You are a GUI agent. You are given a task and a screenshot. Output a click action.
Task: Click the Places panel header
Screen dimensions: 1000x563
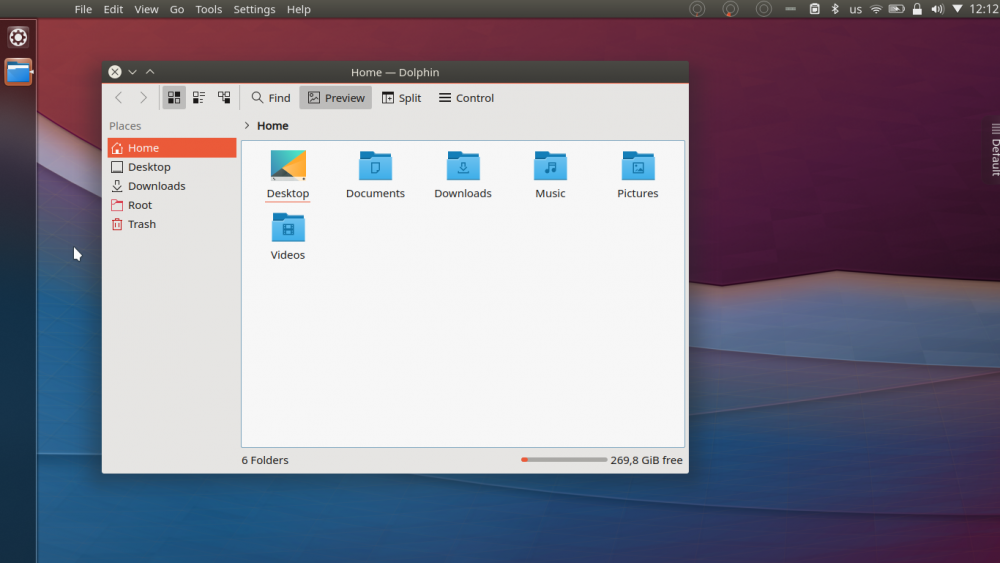point(125,126)
